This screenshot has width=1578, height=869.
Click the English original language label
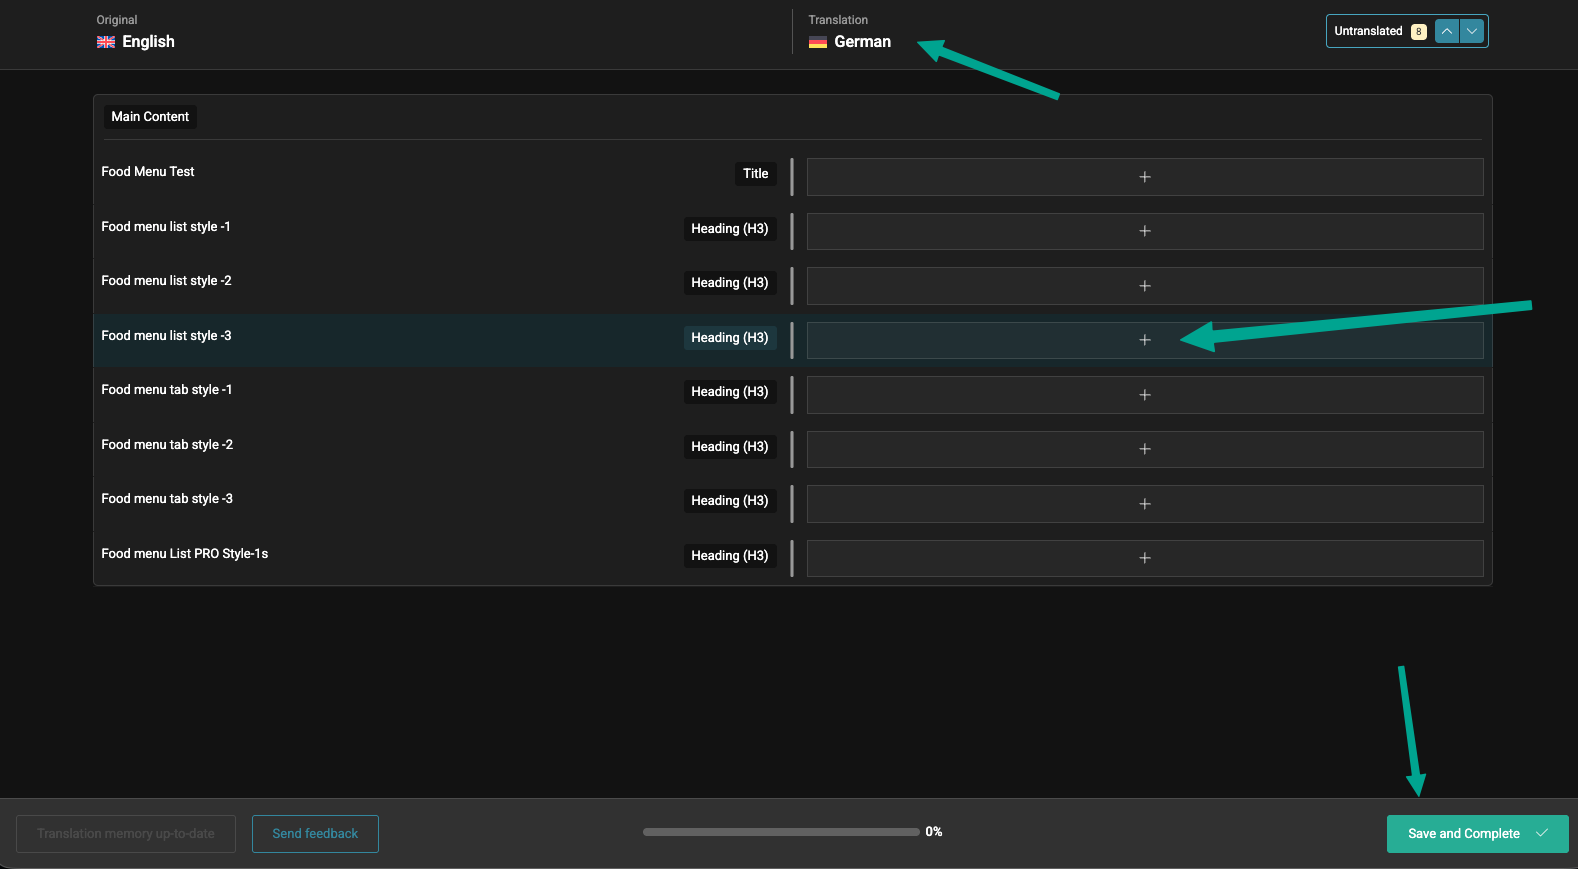148,42
